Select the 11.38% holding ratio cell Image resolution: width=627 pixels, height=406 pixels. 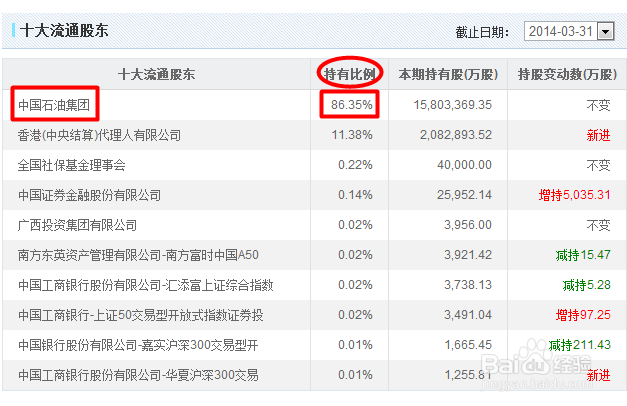(352, 135)
